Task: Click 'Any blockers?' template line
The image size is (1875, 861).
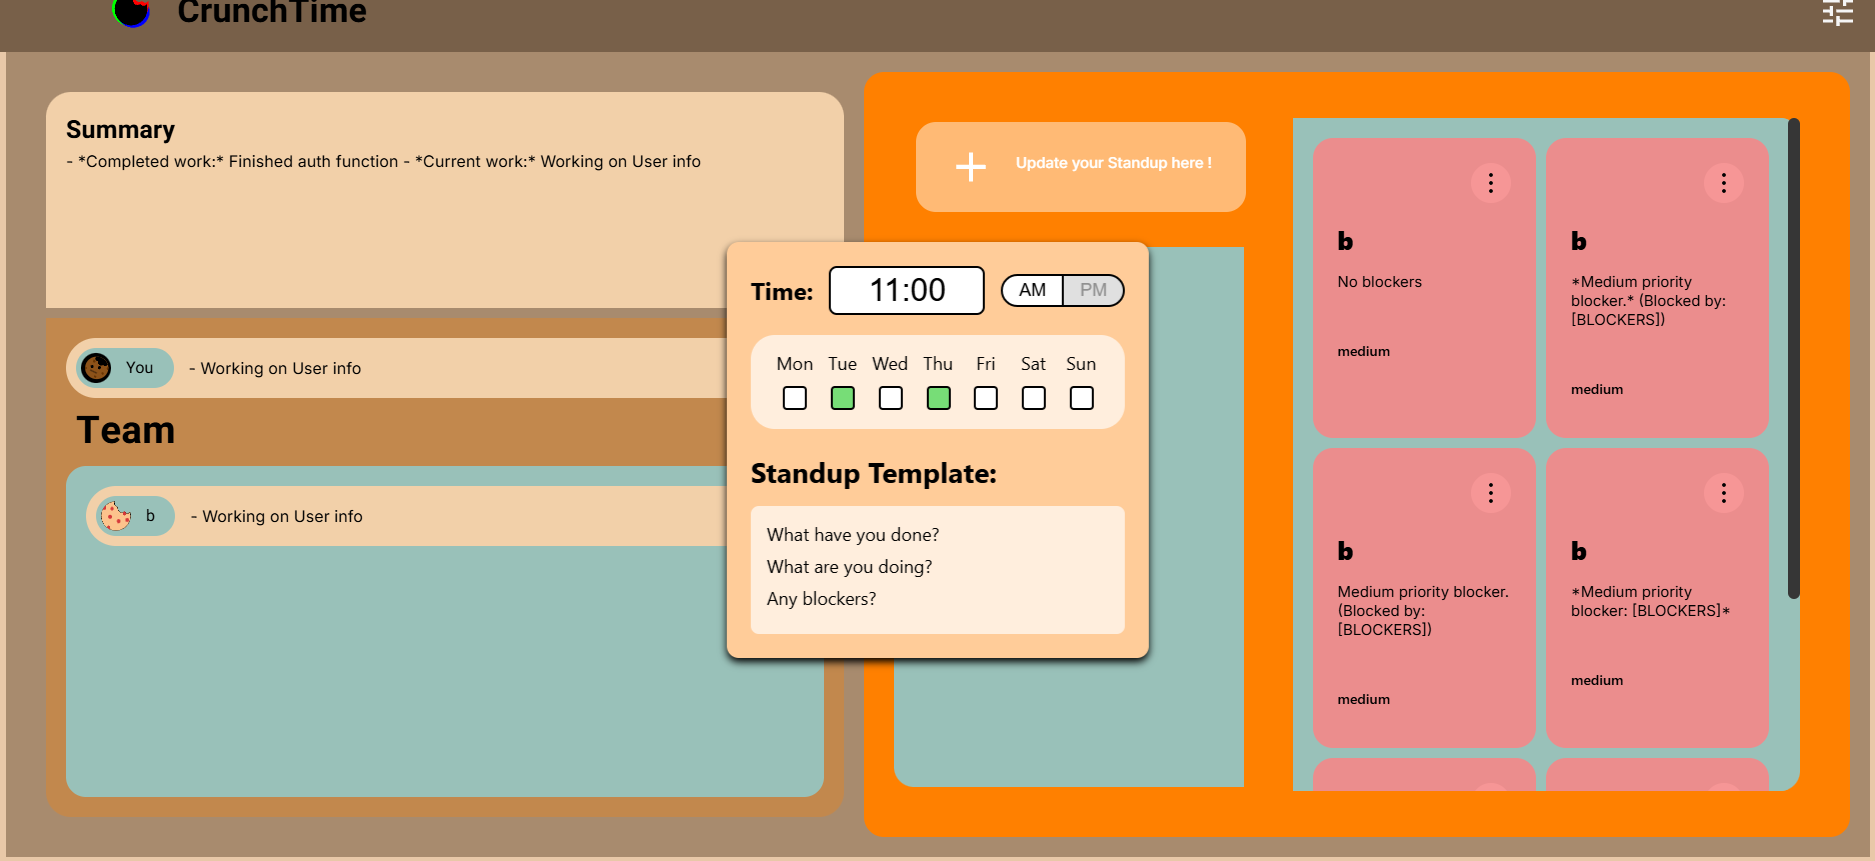Action: [x=821, y=599]
